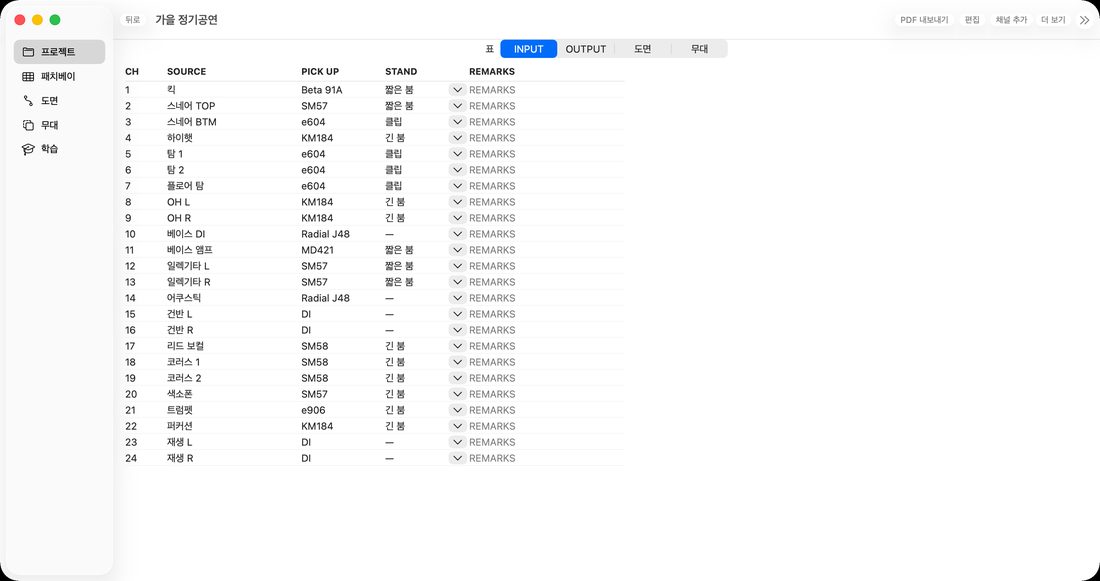The height and width of the screenshot is (581, 1100).
Task: Click the stacked-squares icon beside 무대
Action: coord(28,125)
